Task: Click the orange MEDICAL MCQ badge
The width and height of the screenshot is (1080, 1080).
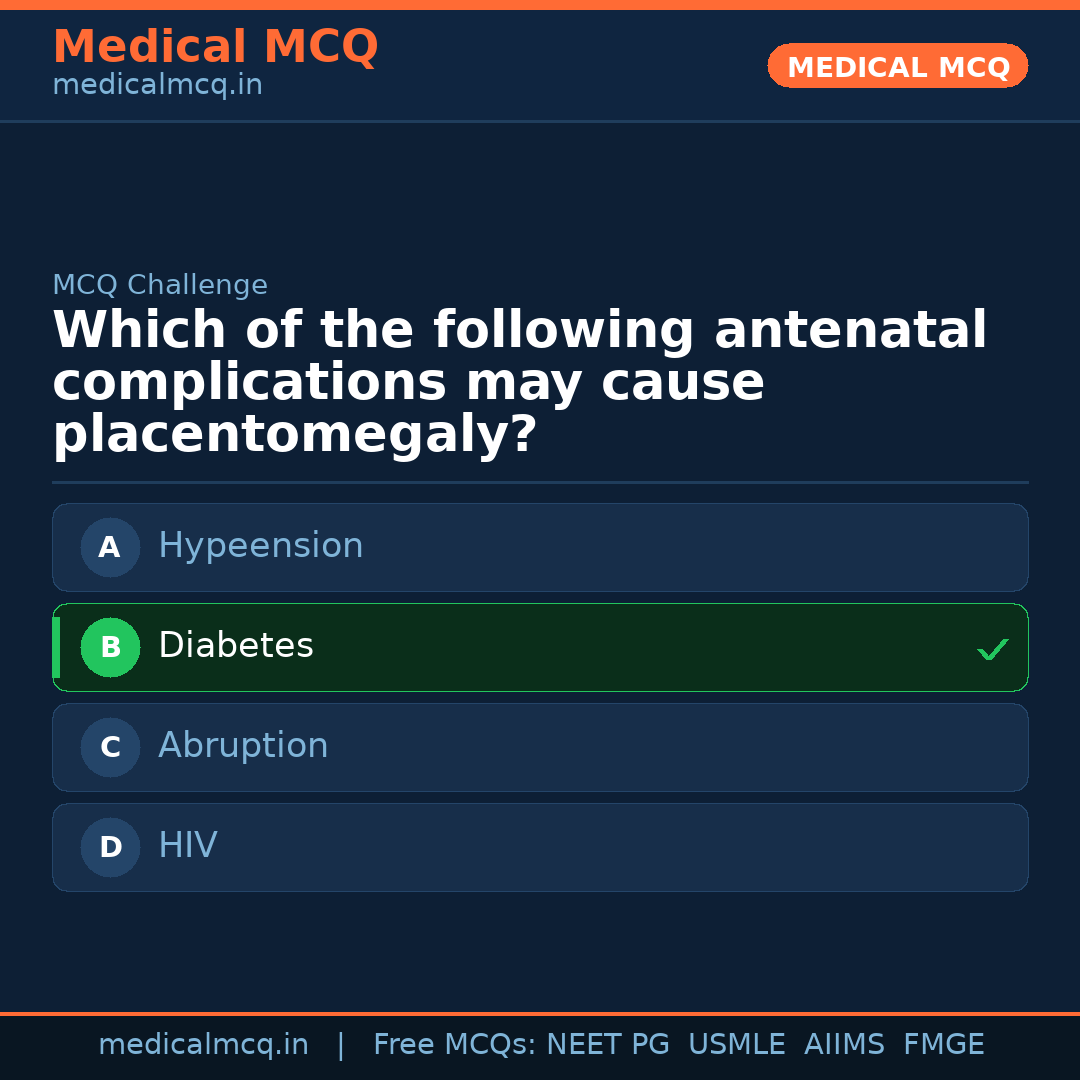Action: (x=897, y=66)
